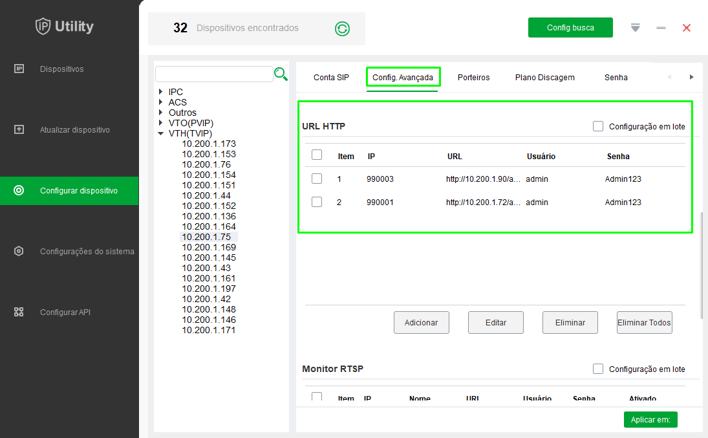Expand the Outros tree node
This screenshot has height=438, width=708.
pyautogui.click(x=160, y=112)
